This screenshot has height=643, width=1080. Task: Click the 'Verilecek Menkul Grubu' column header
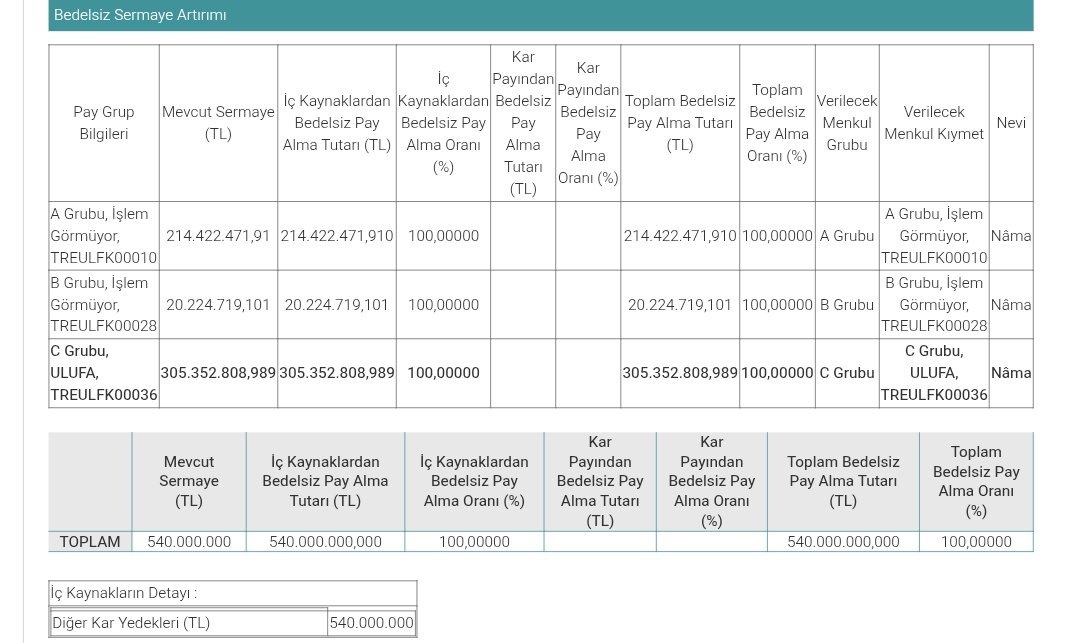847,123
